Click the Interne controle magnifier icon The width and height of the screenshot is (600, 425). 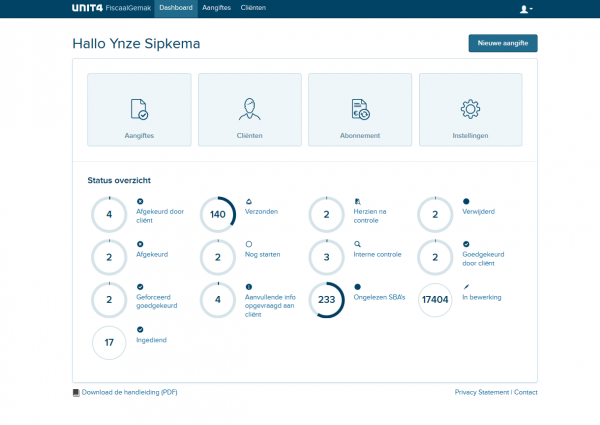[358, 244]
